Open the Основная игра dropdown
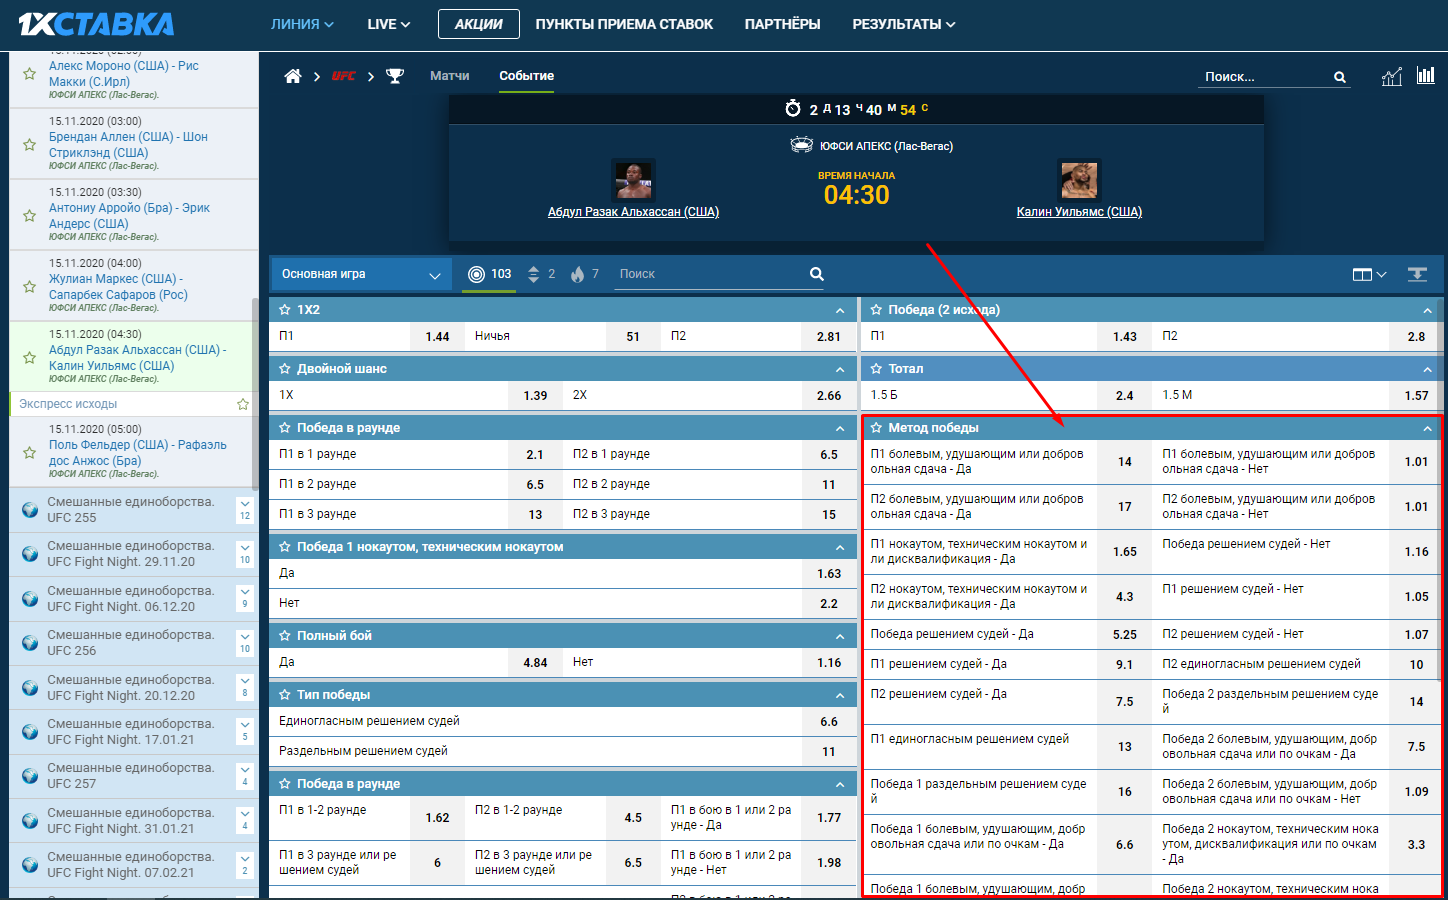Viewport: 1448px width, 900px height. pyautogui.click(x=360, y=274)
